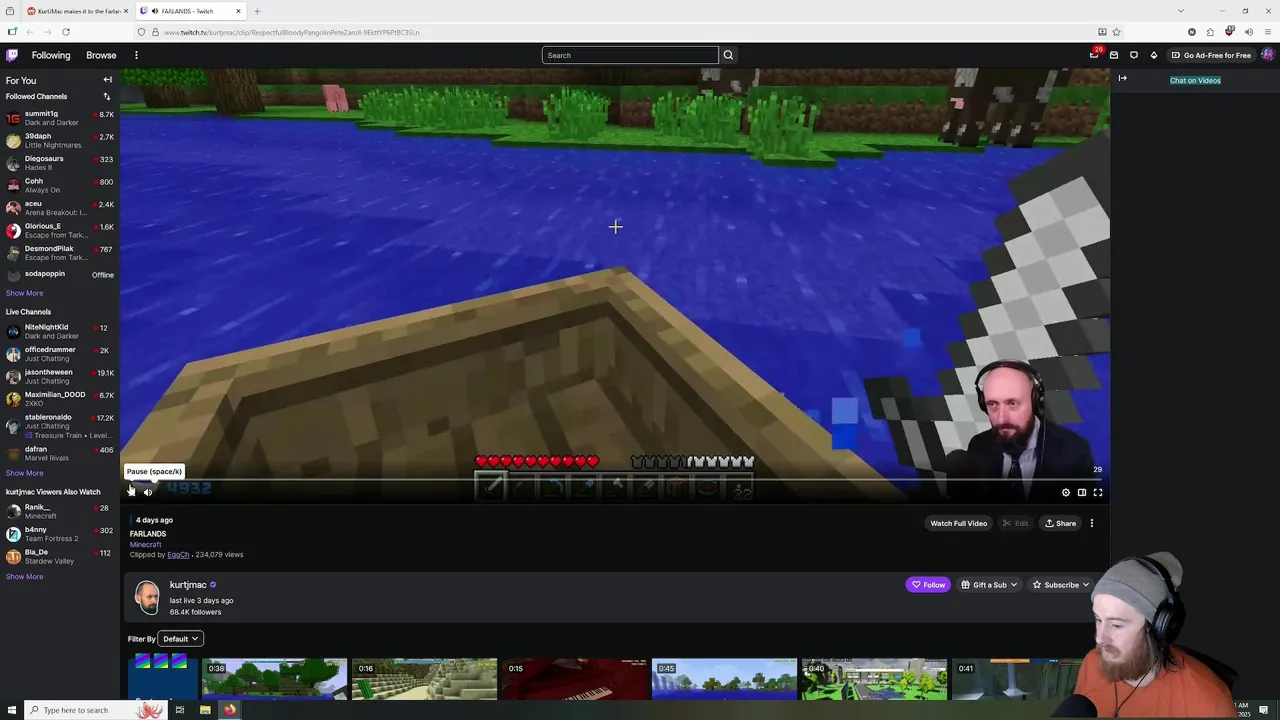The height and width of the screenshot is (720, 1280).
Task: Sort the Followed Channels list
Action: click(107, 97)
